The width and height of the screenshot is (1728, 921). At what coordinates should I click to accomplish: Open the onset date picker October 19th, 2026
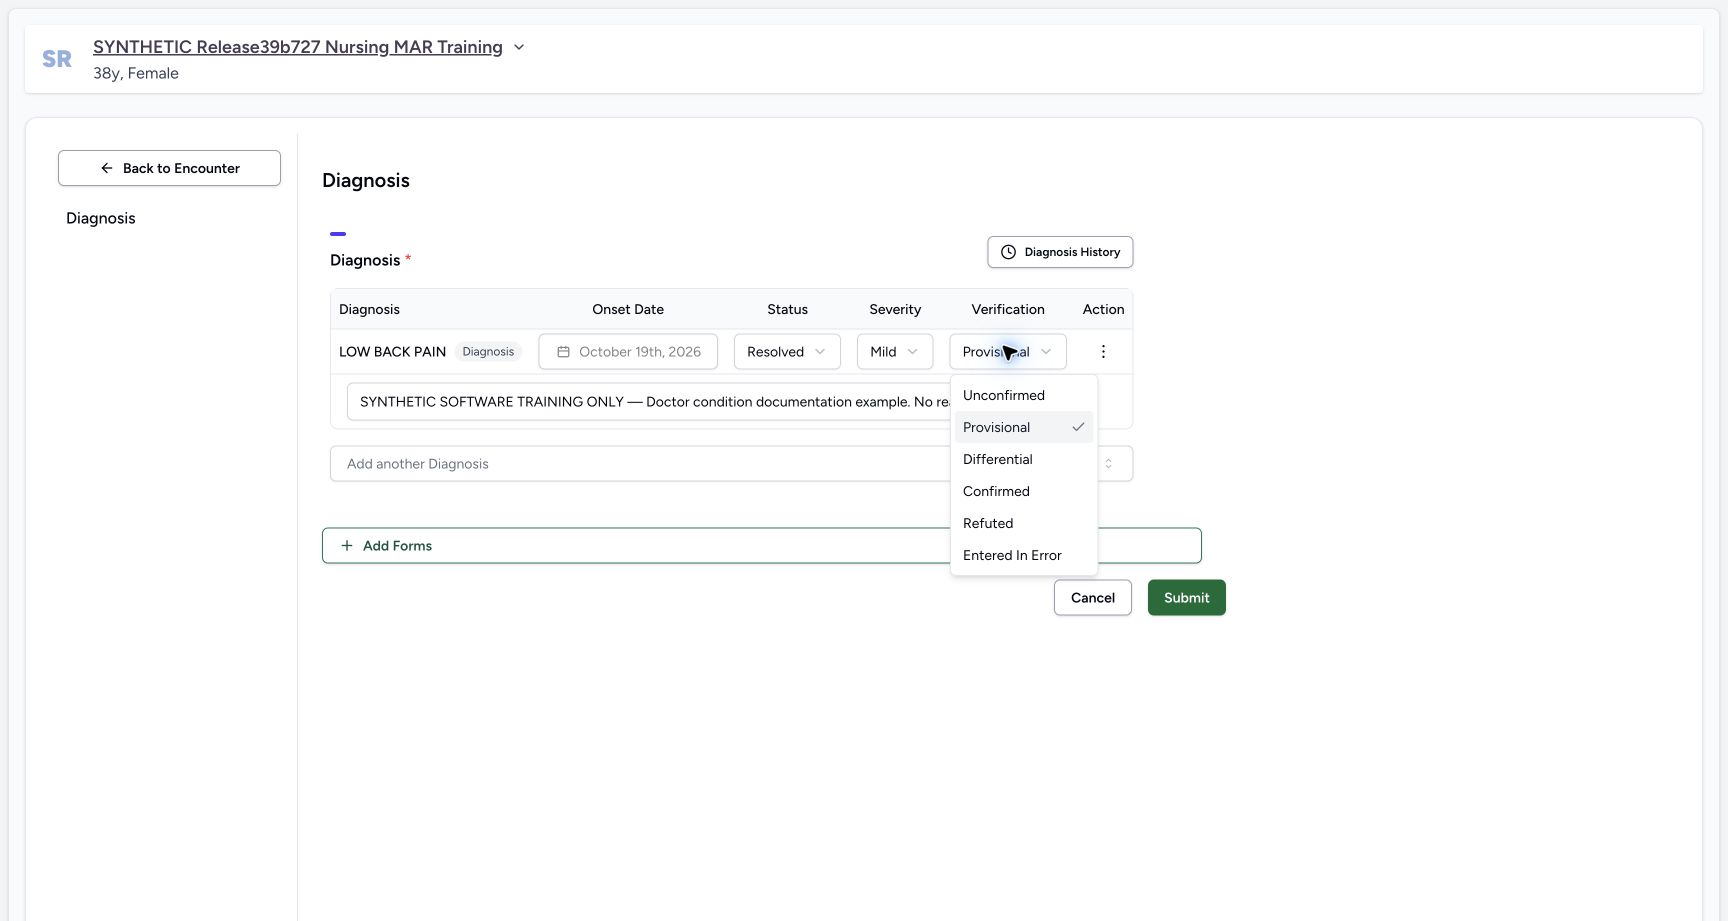click(628, 351)
